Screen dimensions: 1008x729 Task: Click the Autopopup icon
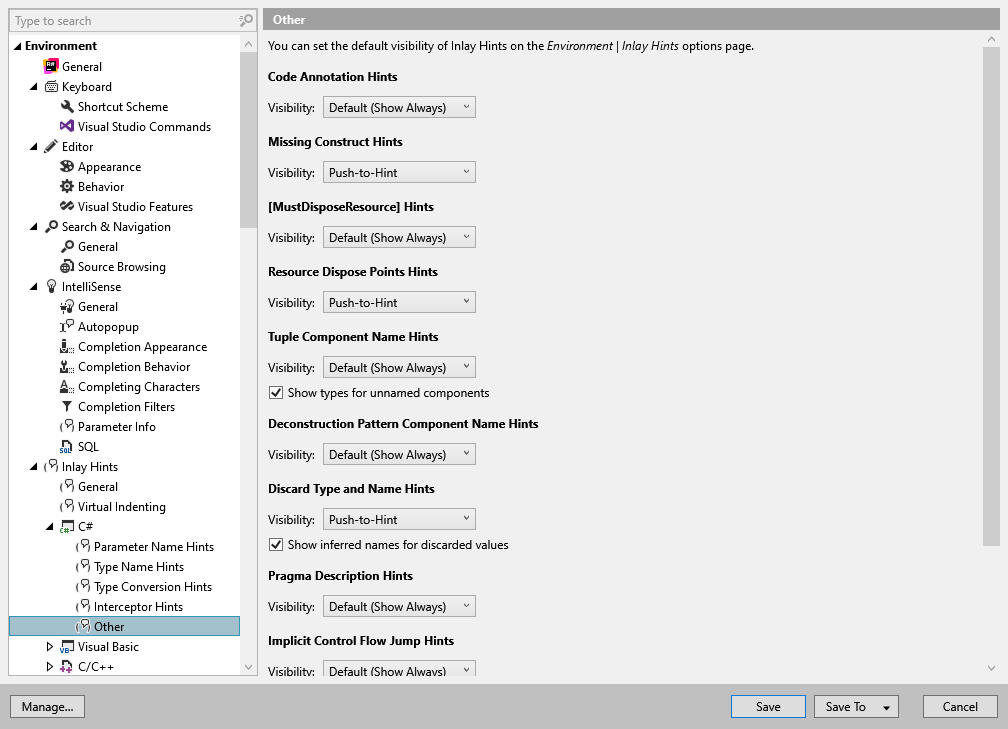click(x=67, y=327)
